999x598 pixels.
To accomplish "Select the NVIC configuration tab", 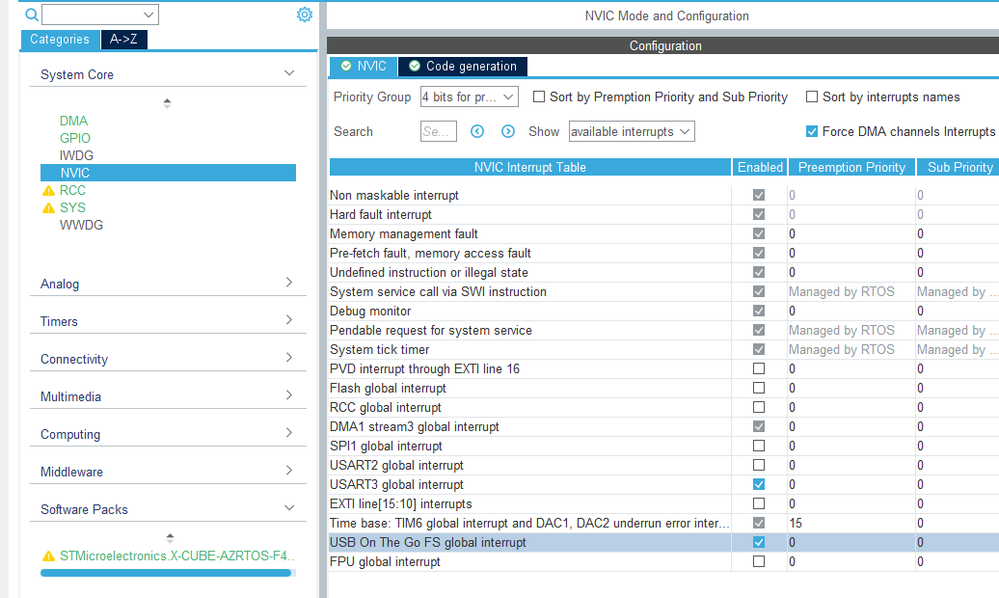I will pyautogui.click(x=363, y=66).
